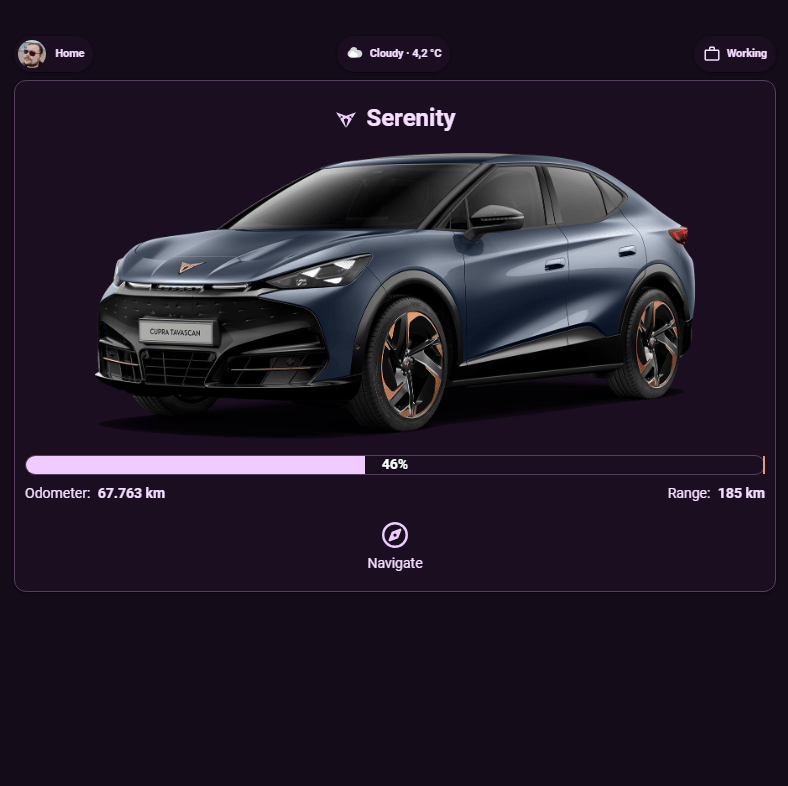Screen dimensions: 788x786
Task: Select the Serenity car title
Action: pos(411,119)
